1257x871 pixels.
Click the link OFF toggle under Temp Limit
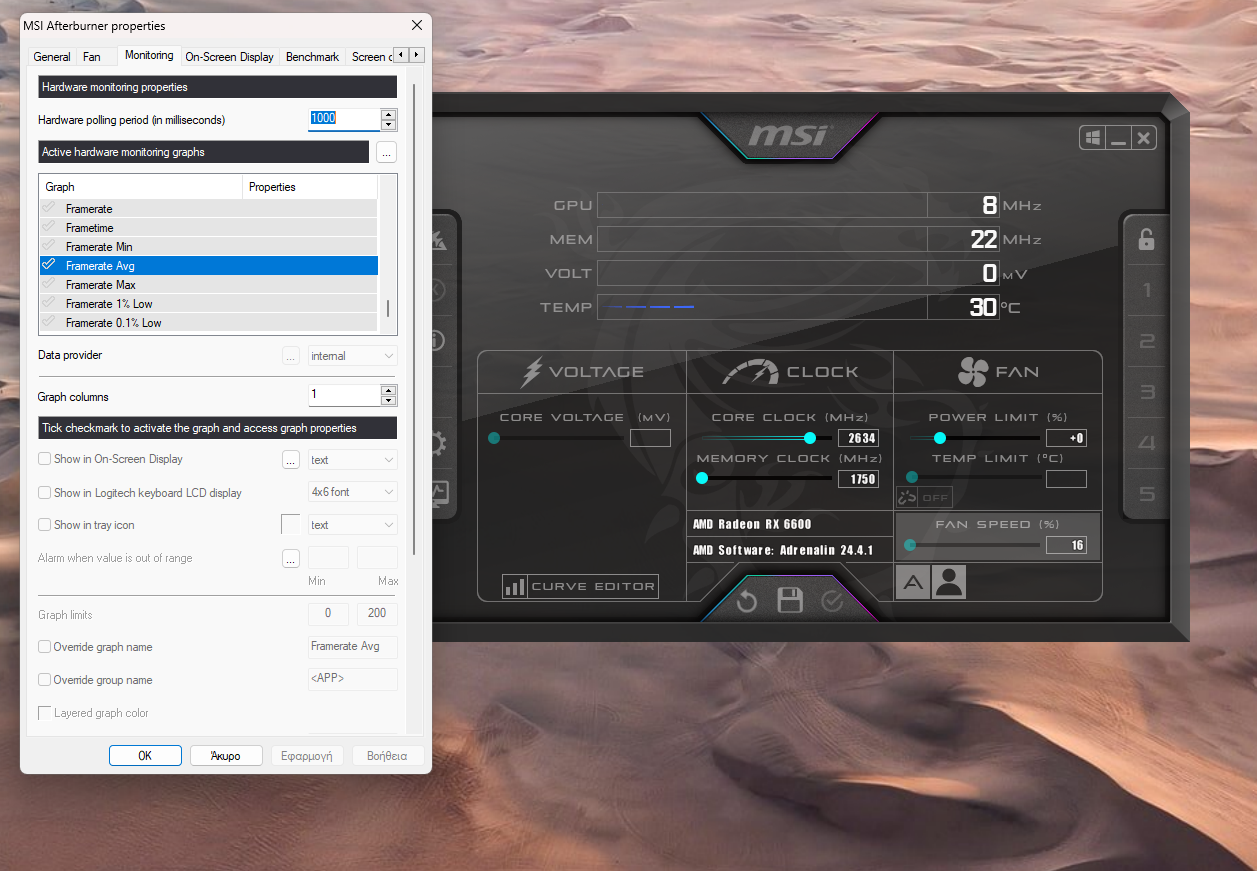click(x=924, y=497)
